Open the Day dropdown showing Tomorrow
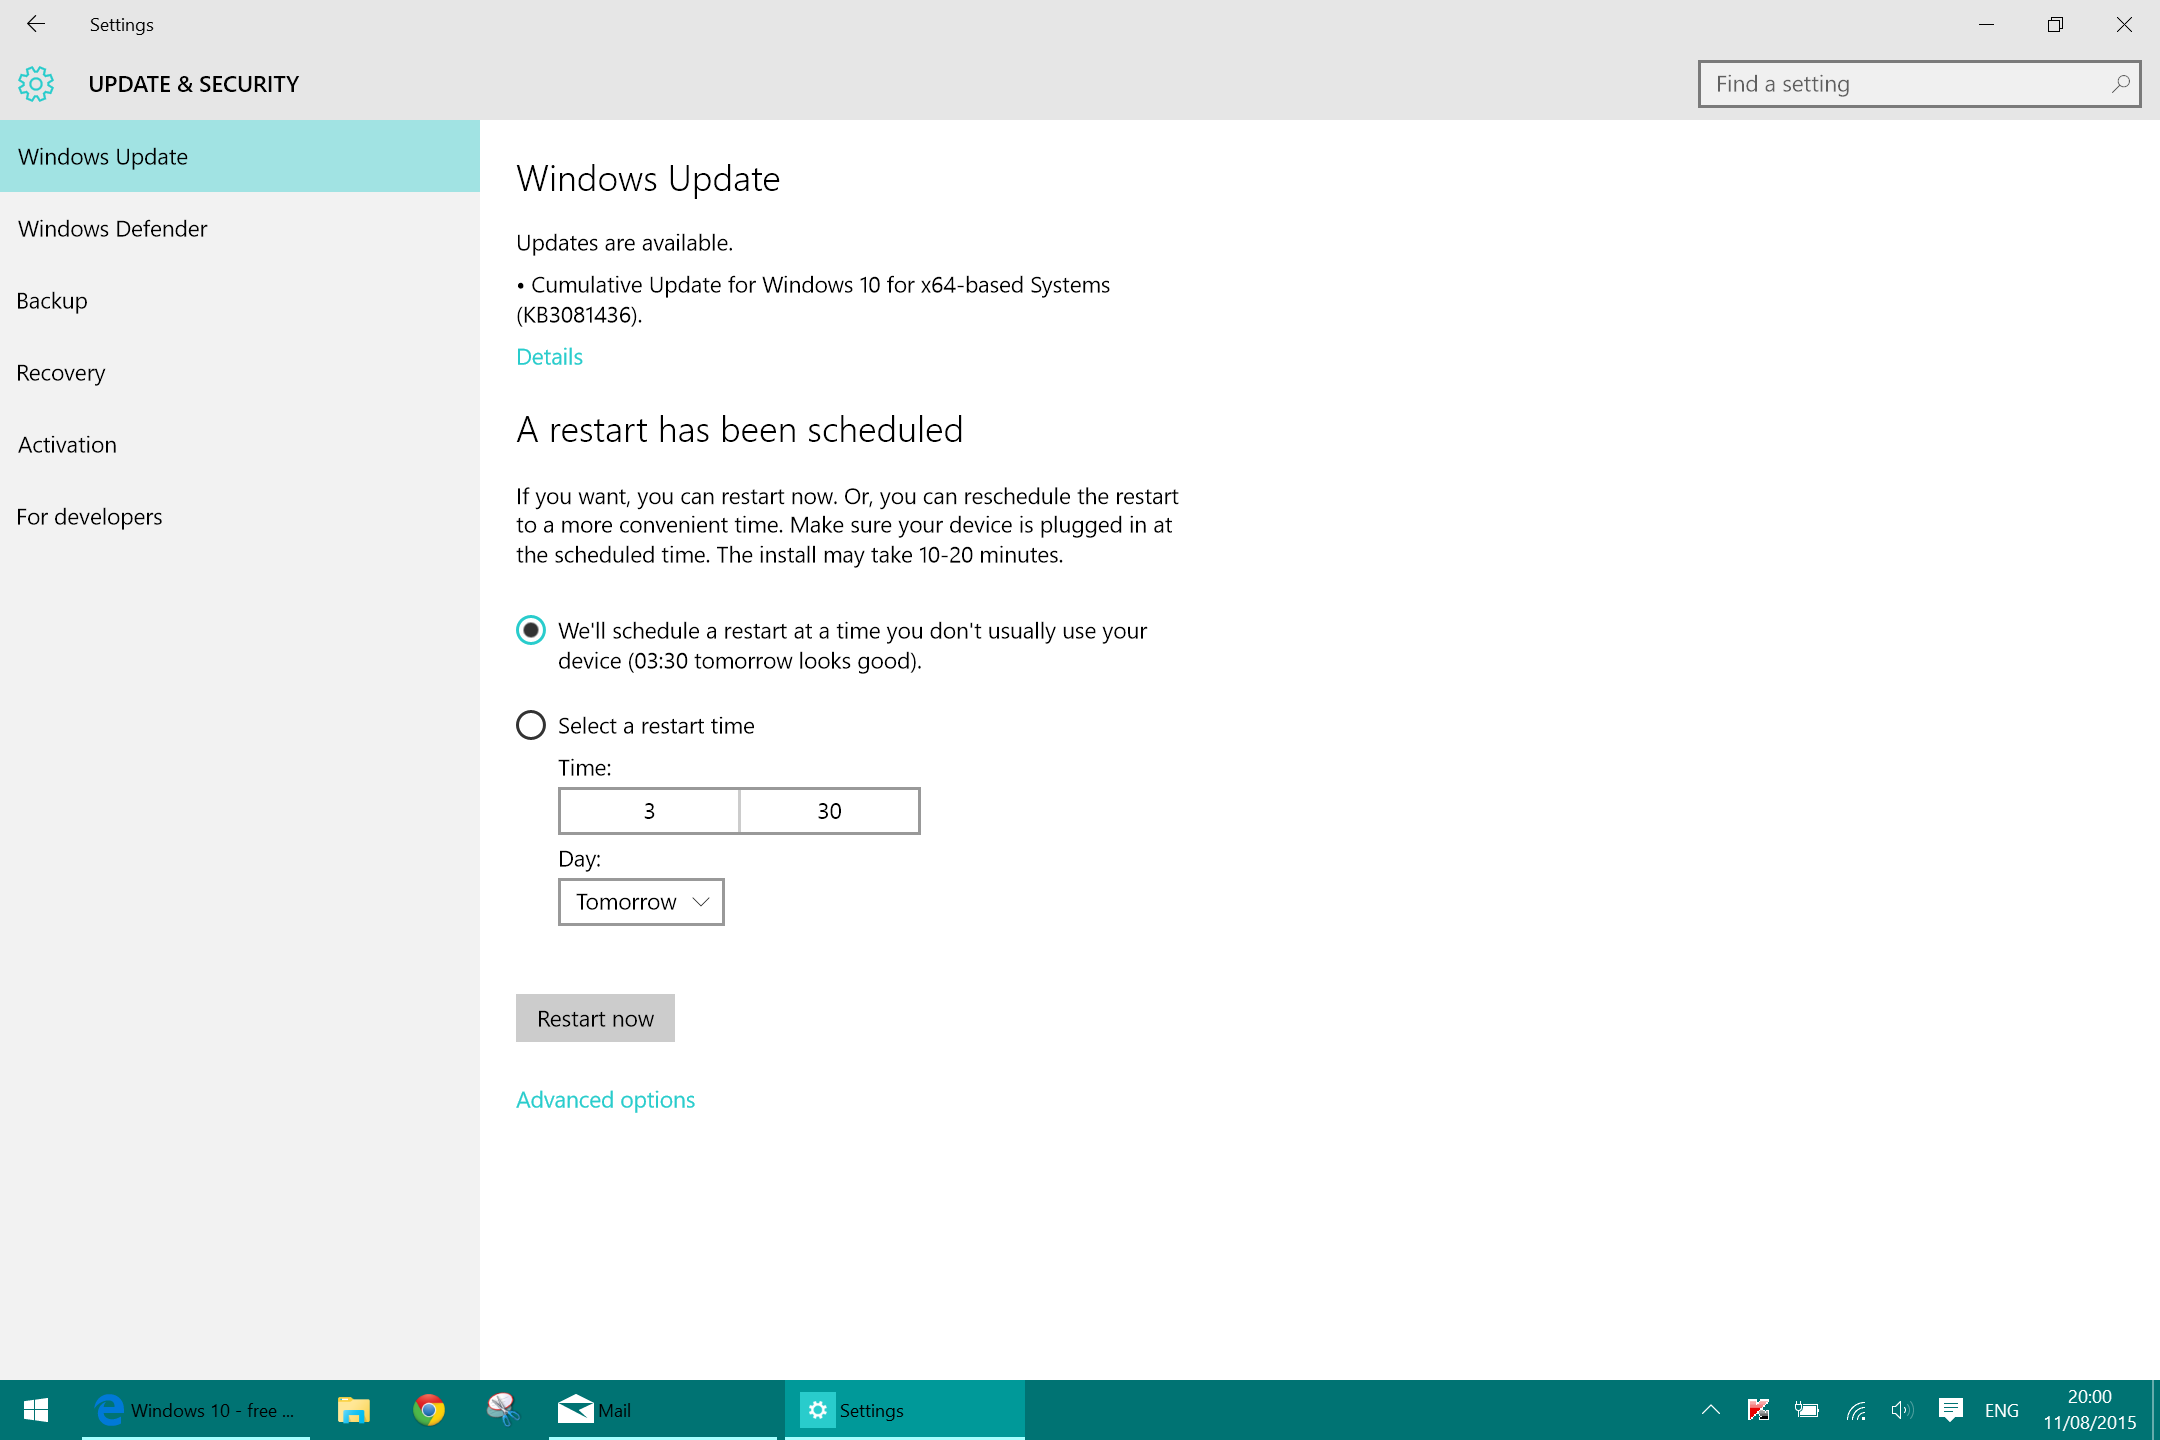Screen dimensions: 2160x1440 coord(641,902)
